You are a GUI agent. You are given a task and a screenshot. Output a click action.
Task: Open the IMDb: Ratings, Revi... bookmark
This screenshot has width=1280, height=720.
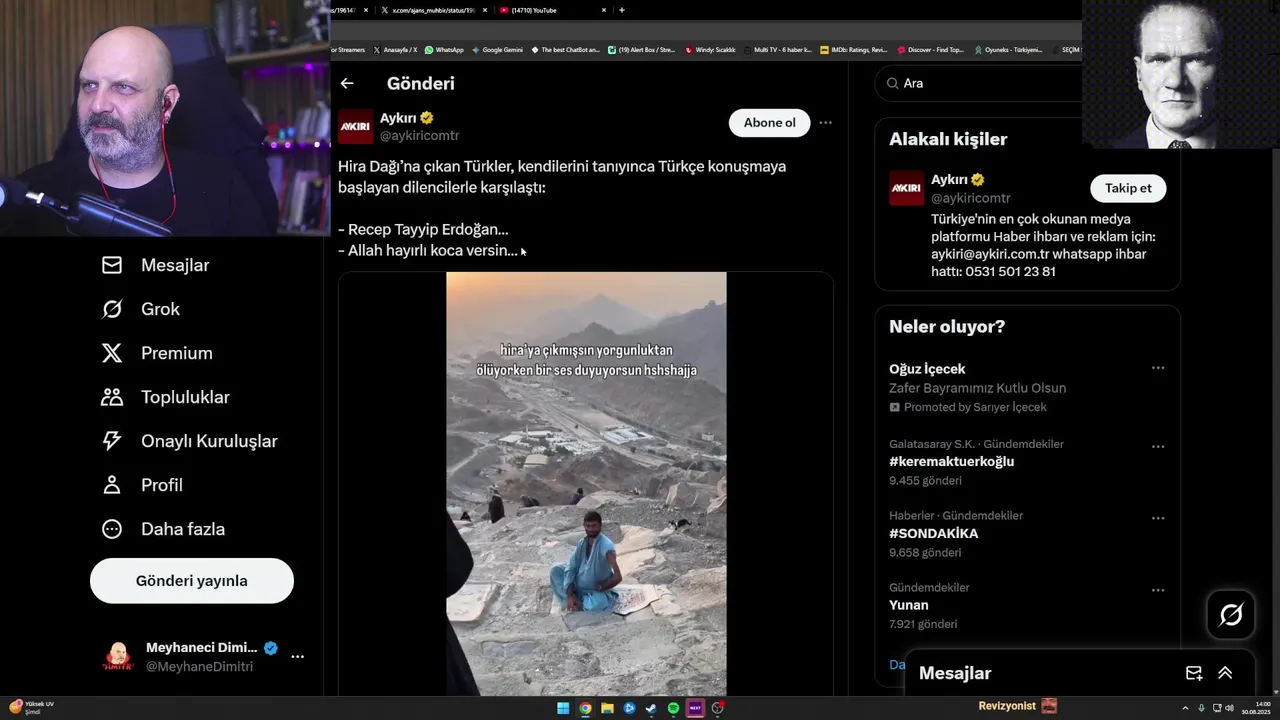tap(854, 49)
